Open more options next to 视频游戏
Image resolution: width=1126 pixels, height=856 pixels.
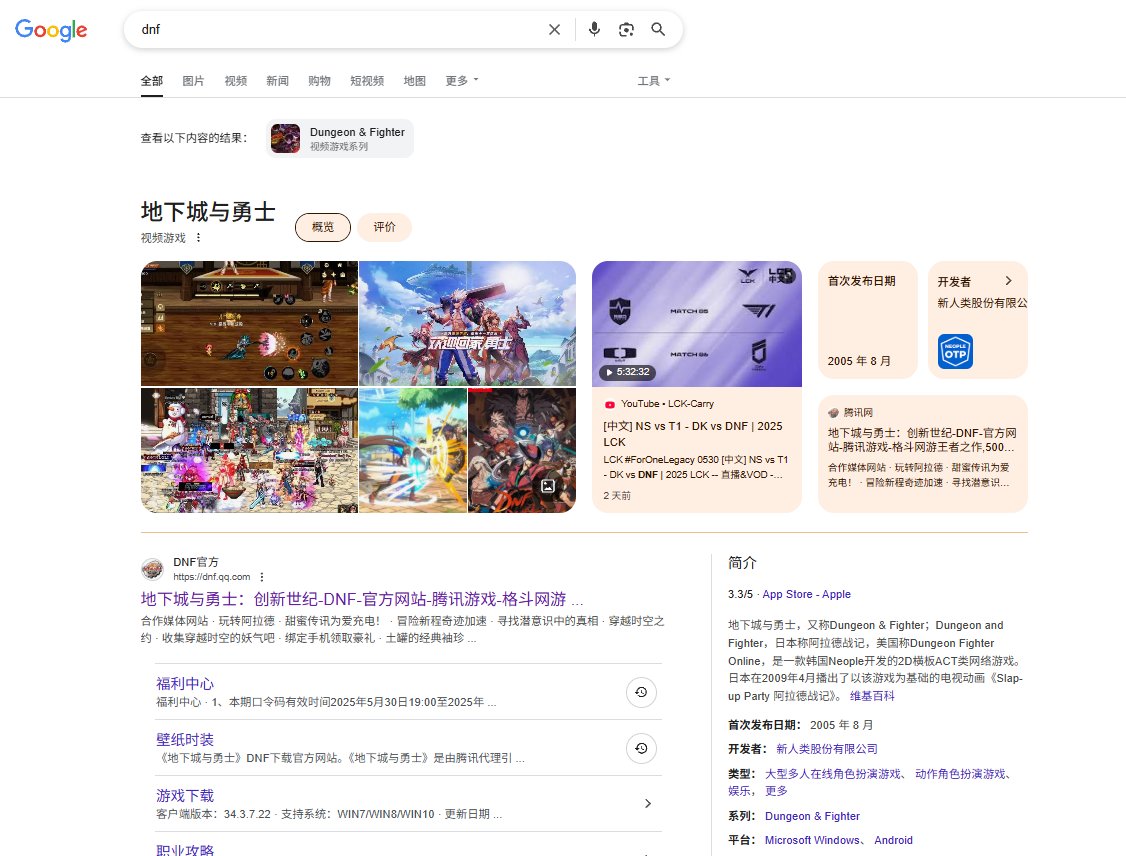[x=198, y=238]
